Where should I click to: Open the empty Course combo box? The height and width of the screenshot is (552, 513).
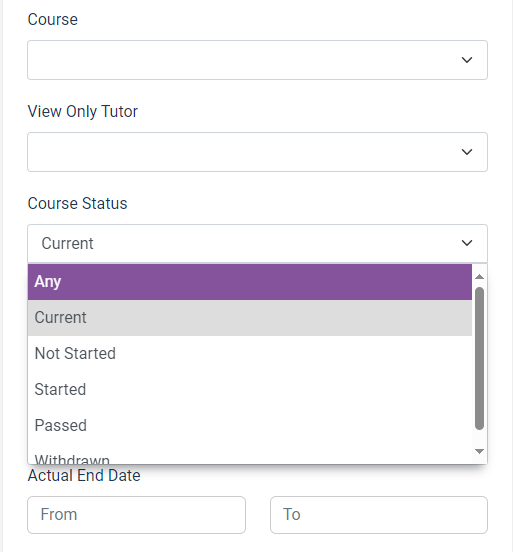(257, 60)
